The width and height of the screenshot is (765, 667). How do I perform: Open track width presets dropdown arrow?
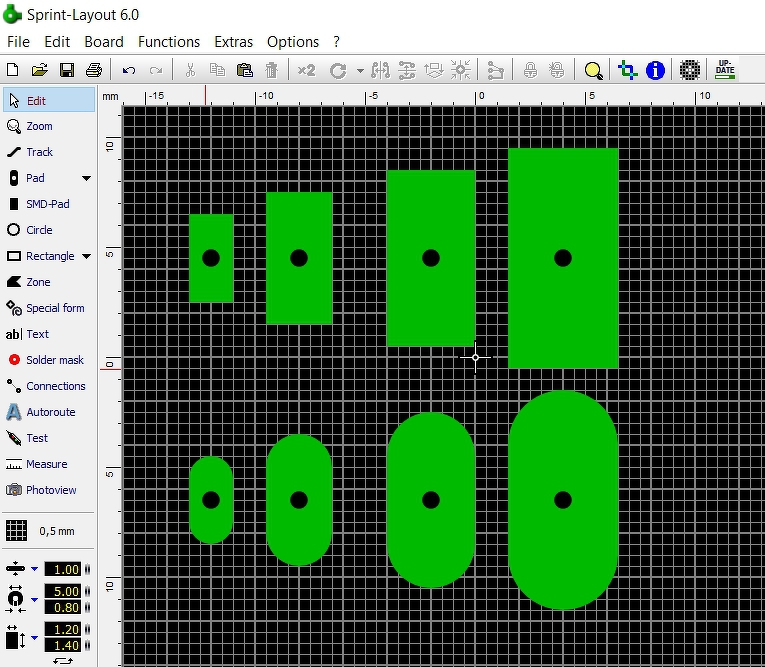pos(35,569)
